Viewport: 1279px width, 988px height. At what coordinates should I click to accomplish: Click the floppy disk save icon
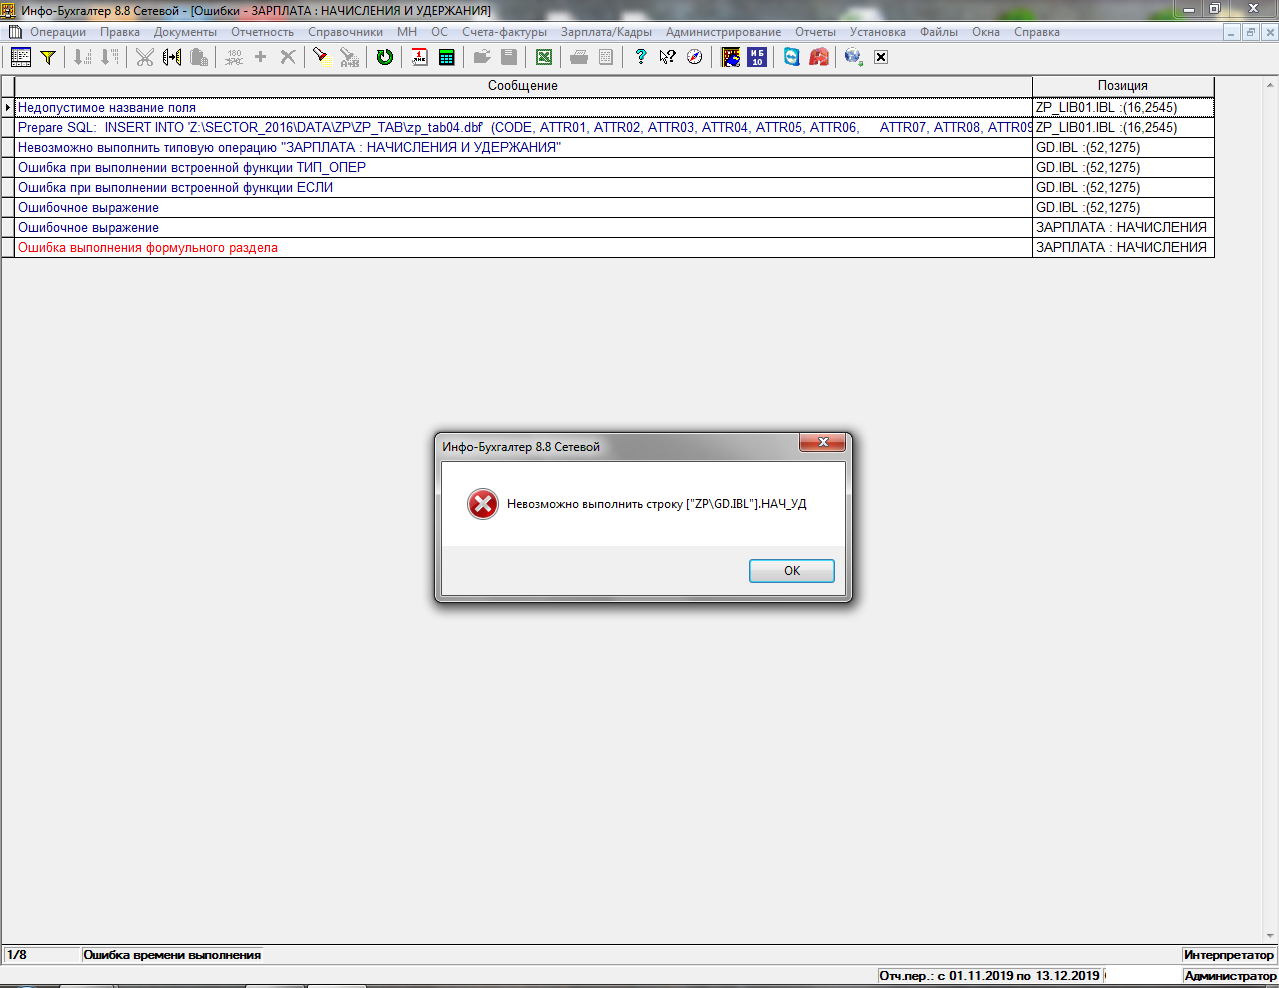pyautogui.click(x=509, y=57)
